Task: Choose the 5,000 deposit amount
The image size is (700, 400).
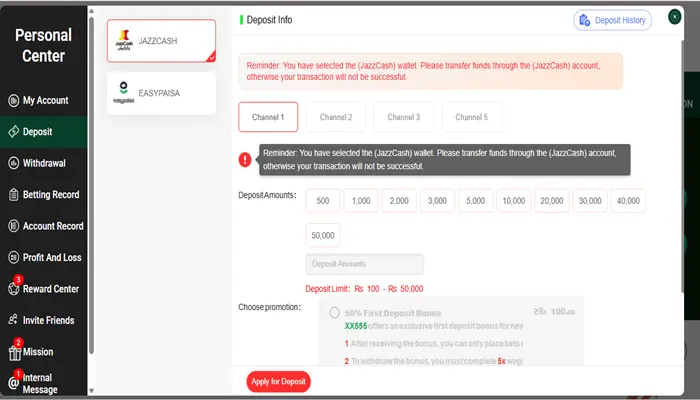Action: point(475,201)
